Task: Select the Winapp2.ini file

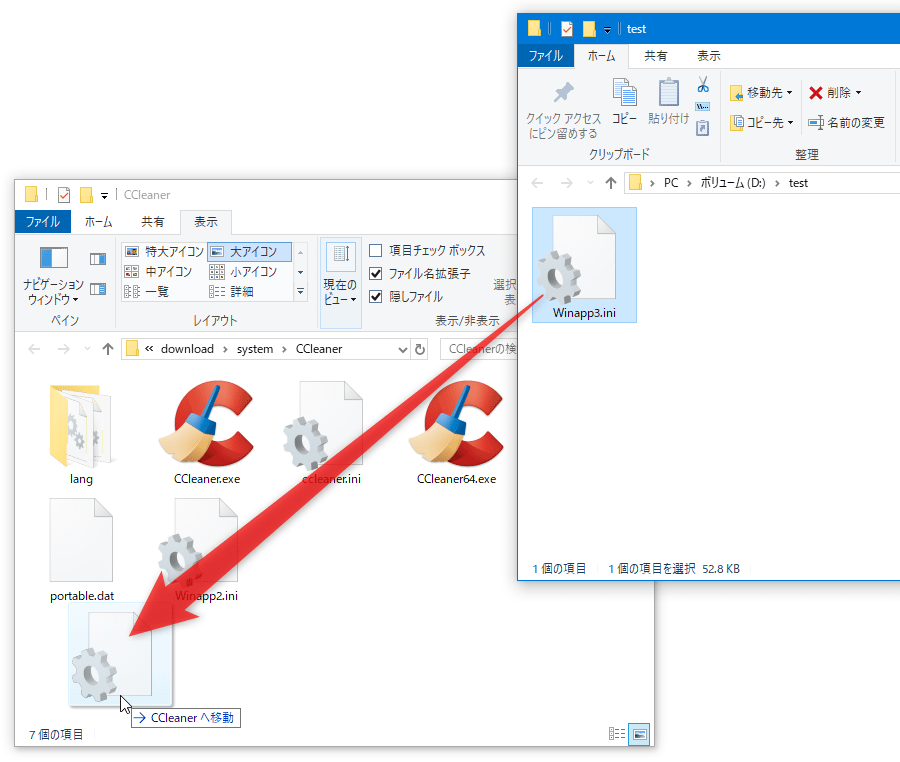Action: point(206,550)
